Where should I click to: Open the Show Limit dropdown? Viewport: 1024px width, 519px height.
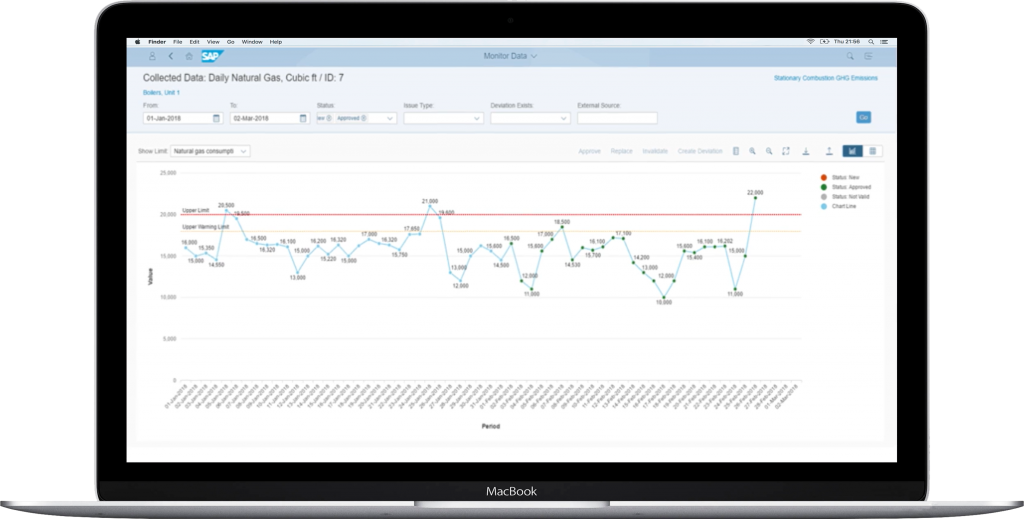pyautogui.click(x=210, y=151)
